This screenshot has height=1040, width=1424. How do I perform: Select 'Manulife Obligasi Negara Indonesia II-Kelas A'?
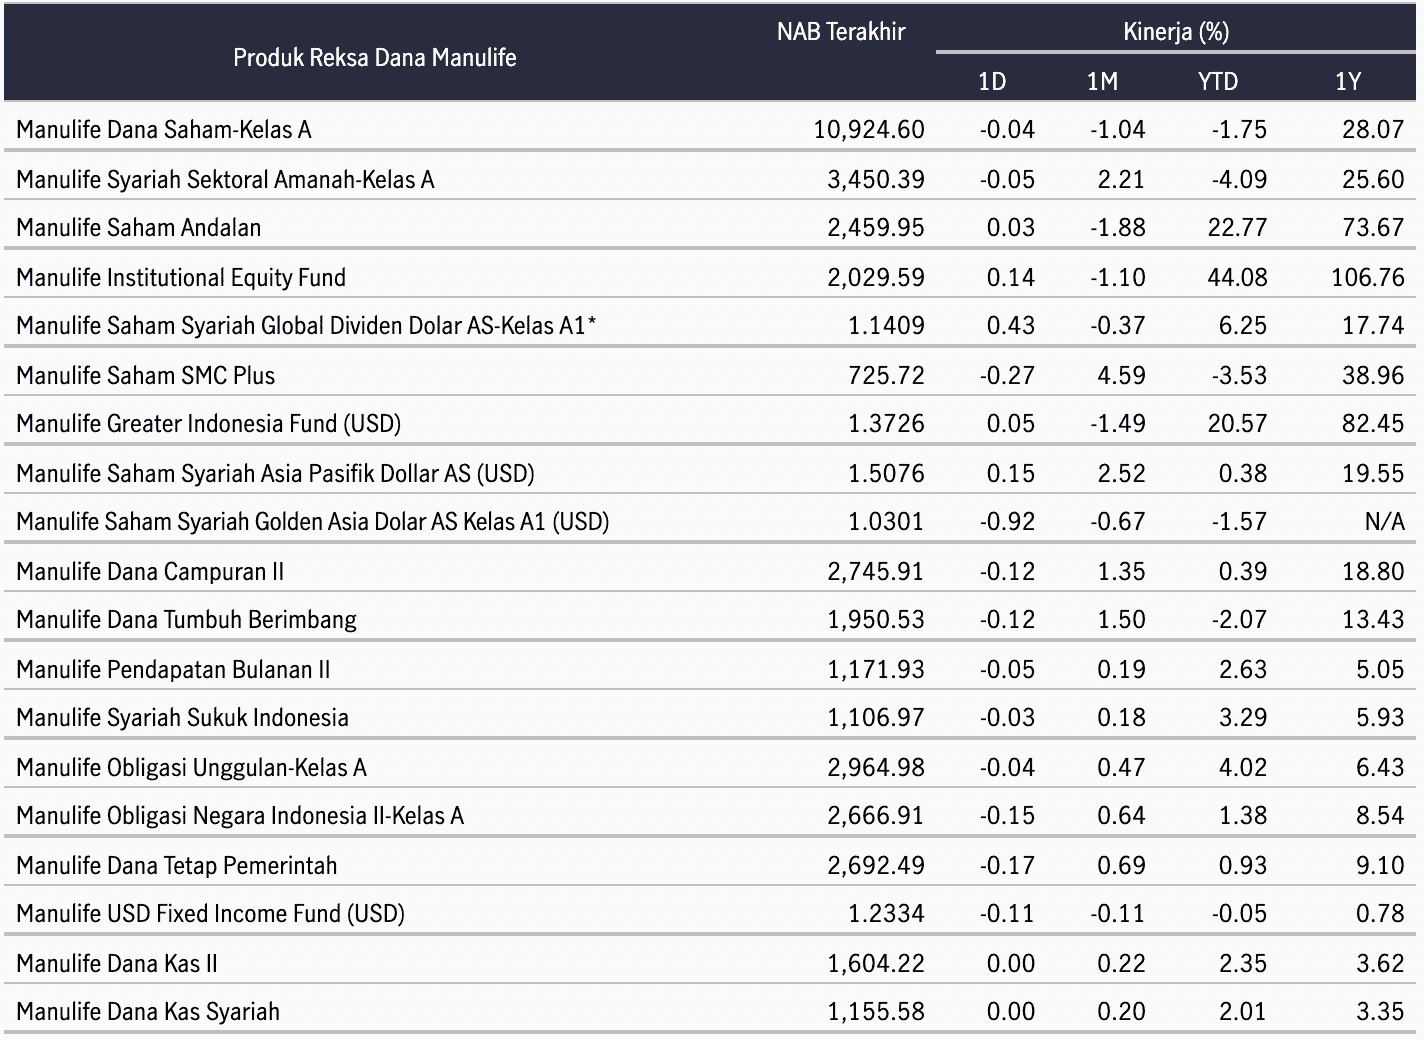tap(240, 815)
